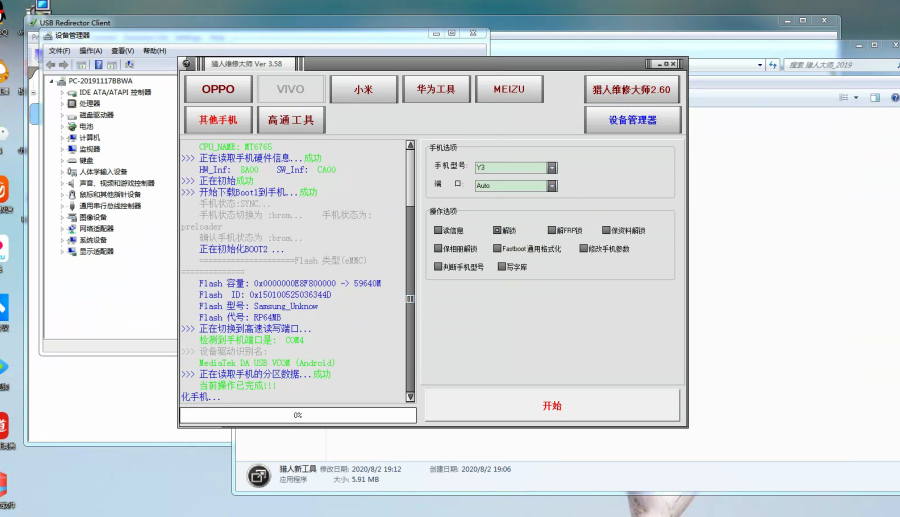The height and width of the screenshot is (517, 900).
Task: Enable the 保资料解锁 checkbox
Action: [606, 230]
